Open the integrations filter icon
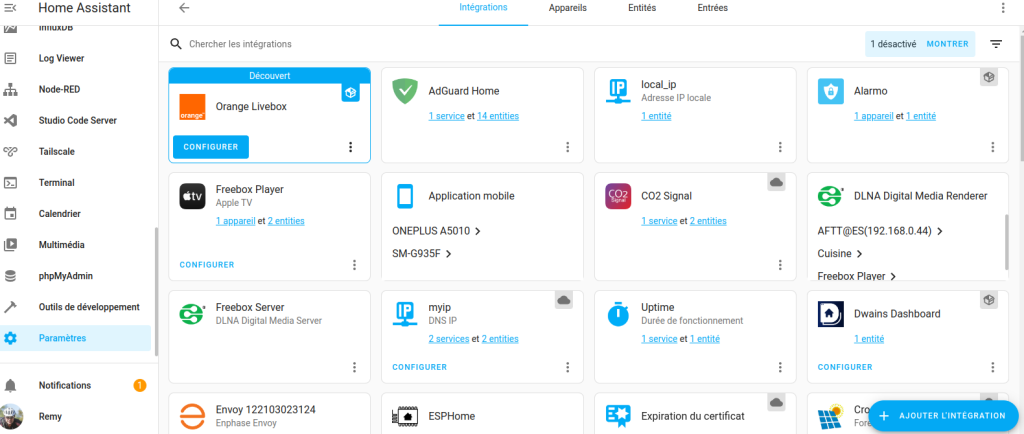This screenshot has height=434, width=1024. 995,44
